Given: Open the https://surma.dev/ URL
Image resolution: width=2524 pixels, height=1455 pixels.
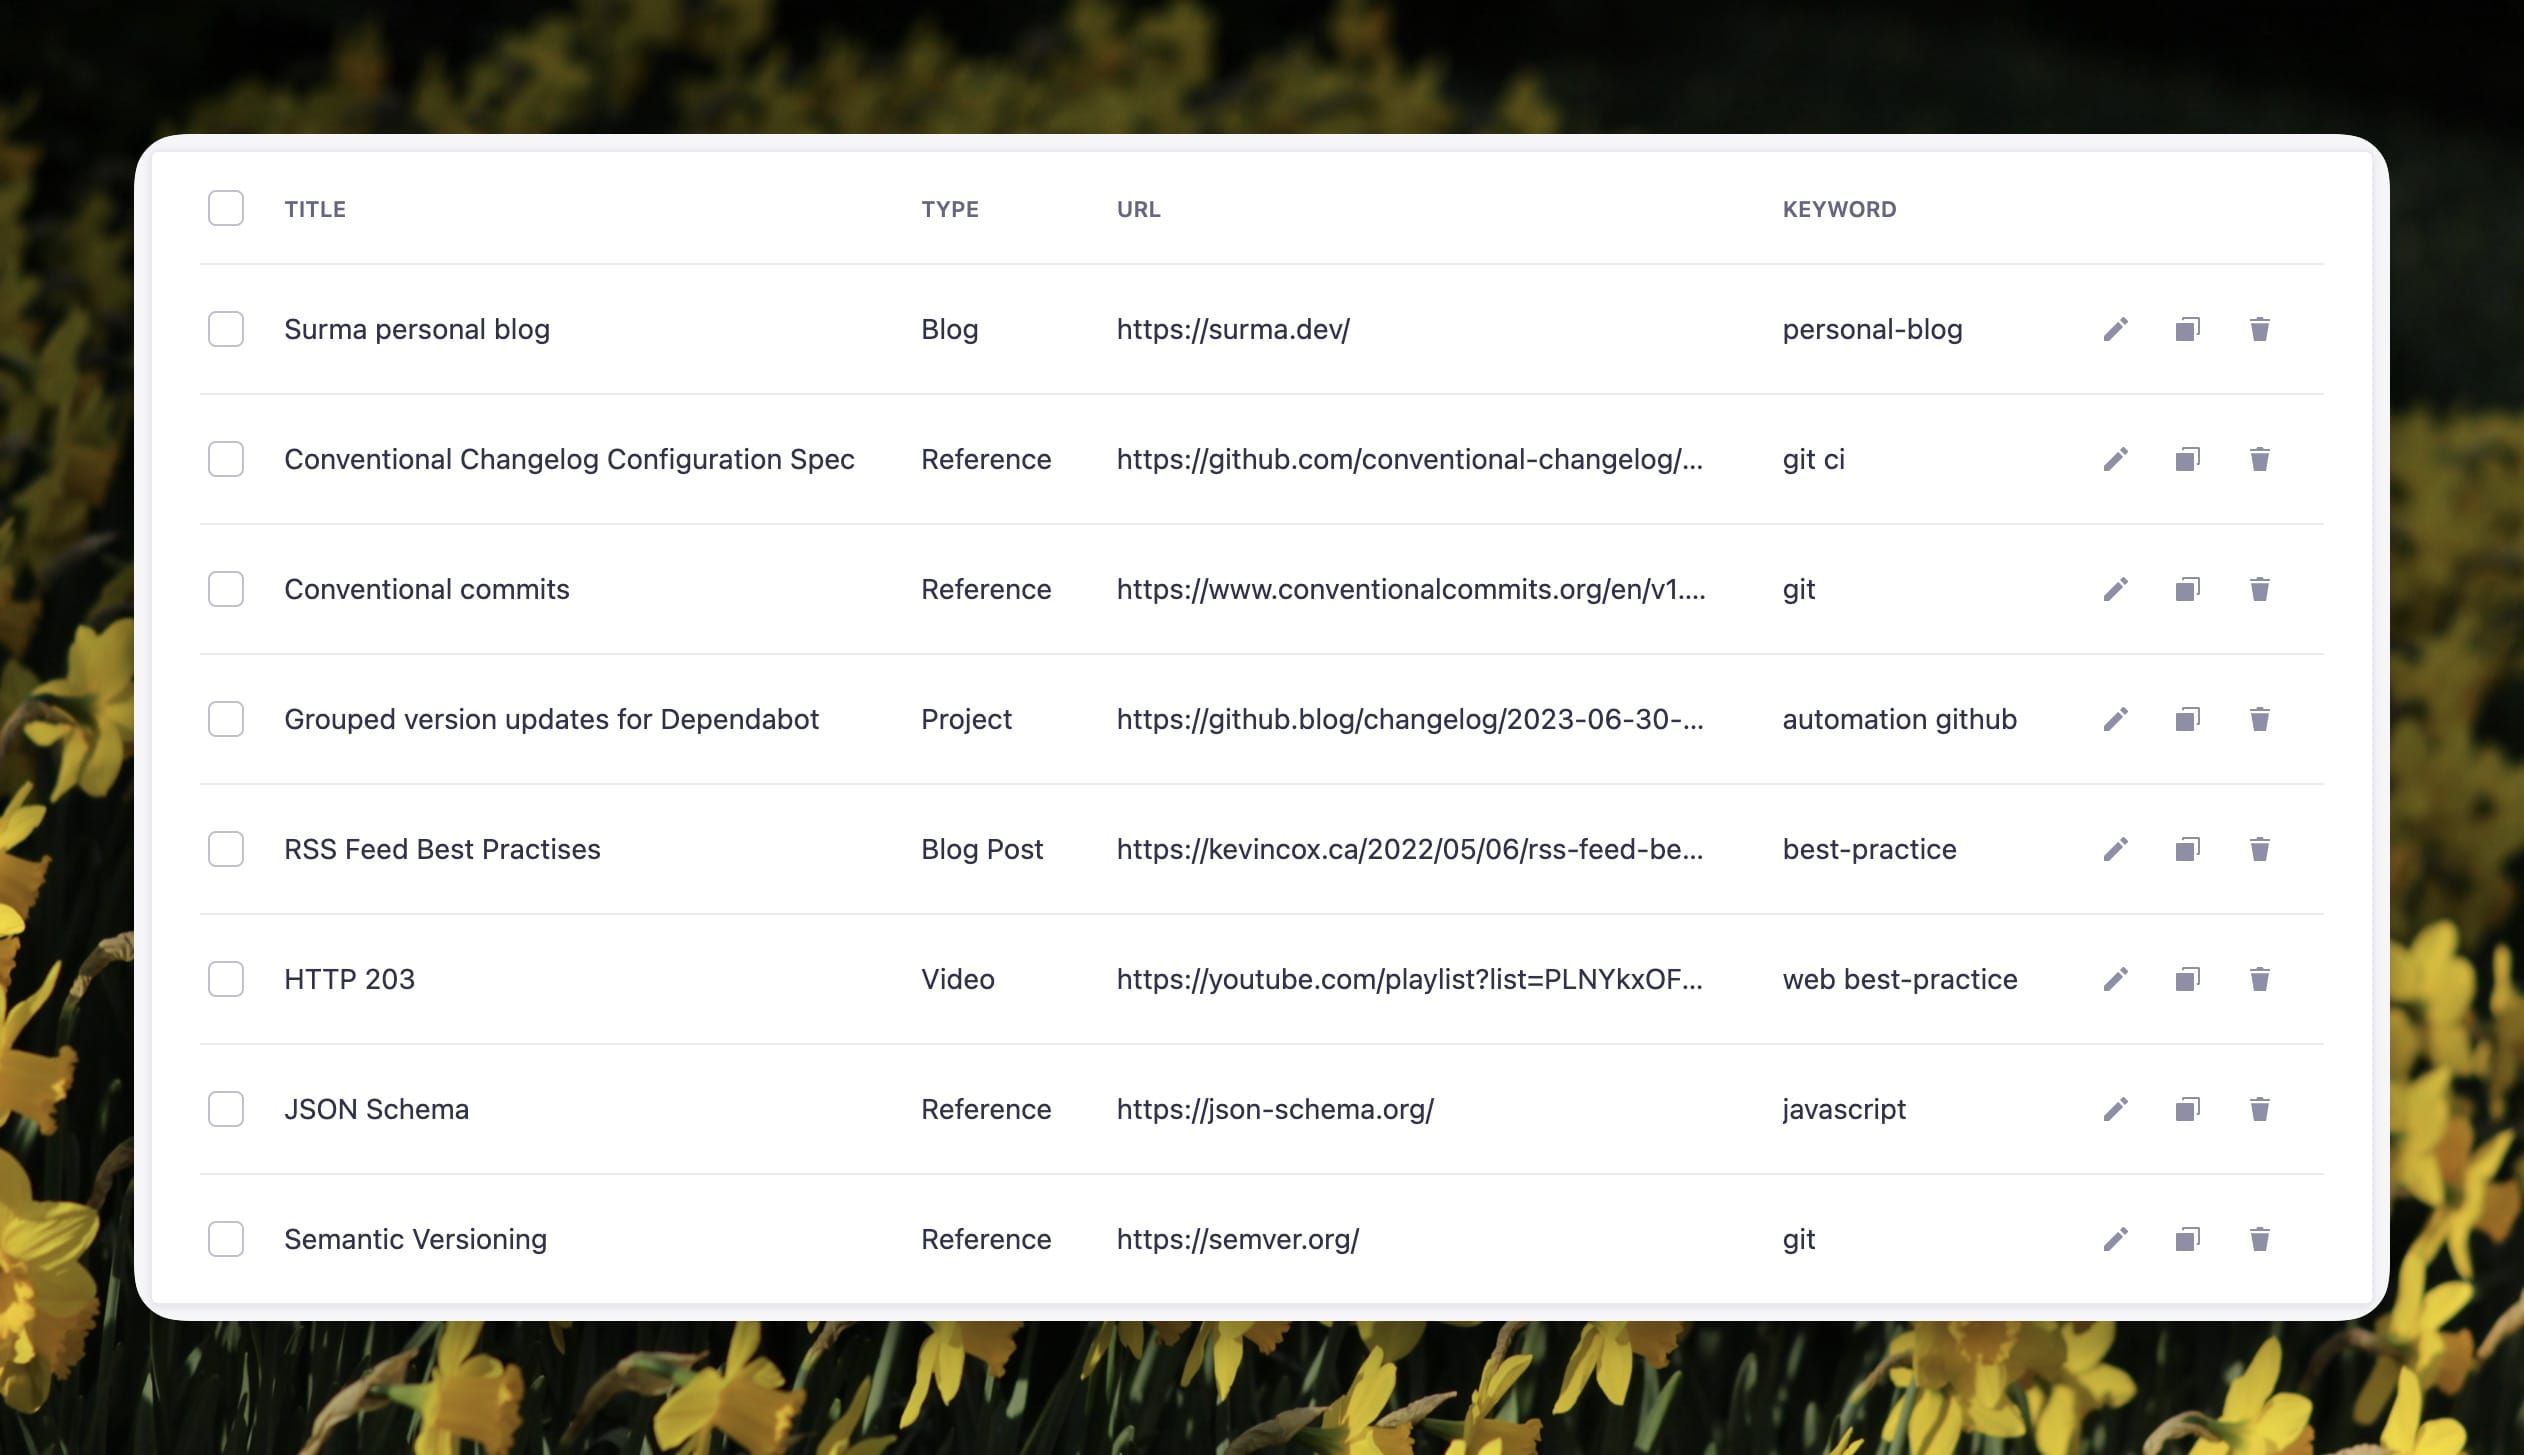Looking at the screenshot, I should click(x=1232, y=329).
